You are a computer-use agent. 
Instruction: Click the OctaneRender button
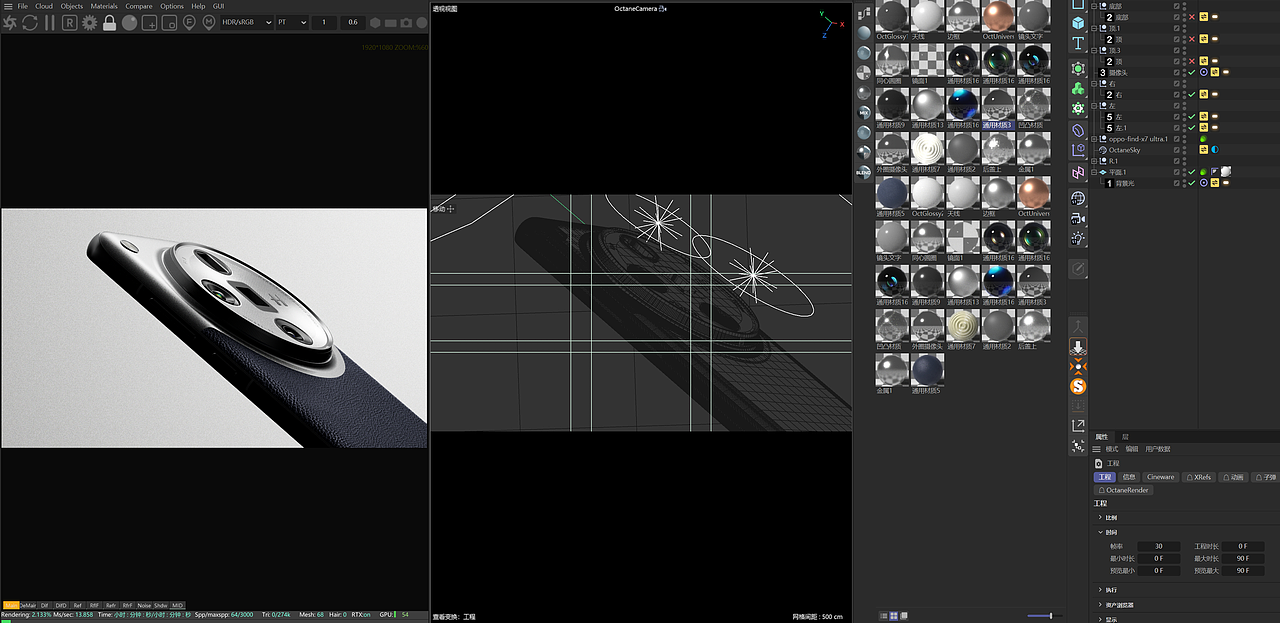point(1124,491)
